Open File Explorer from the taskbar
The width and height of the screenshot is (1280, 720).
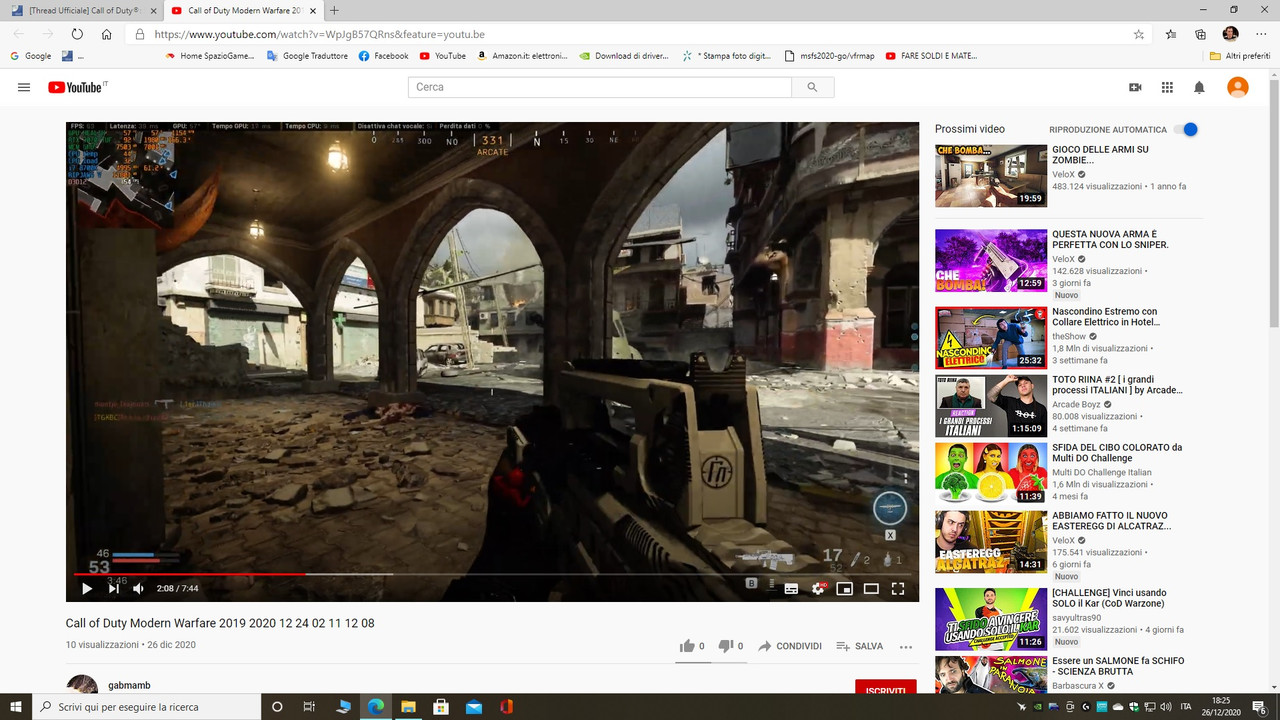pyautogui.click(x=408, y=706)
